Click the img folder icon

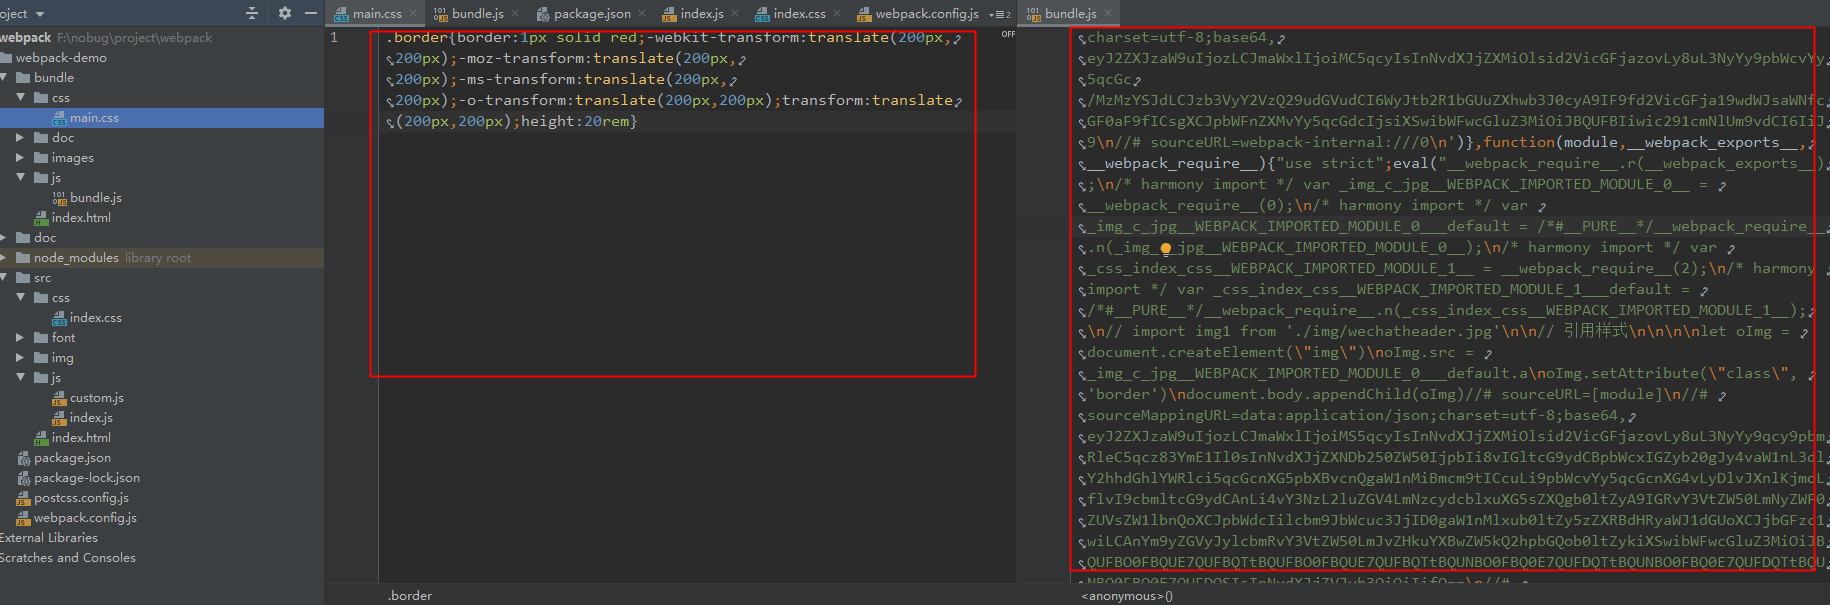41,357
